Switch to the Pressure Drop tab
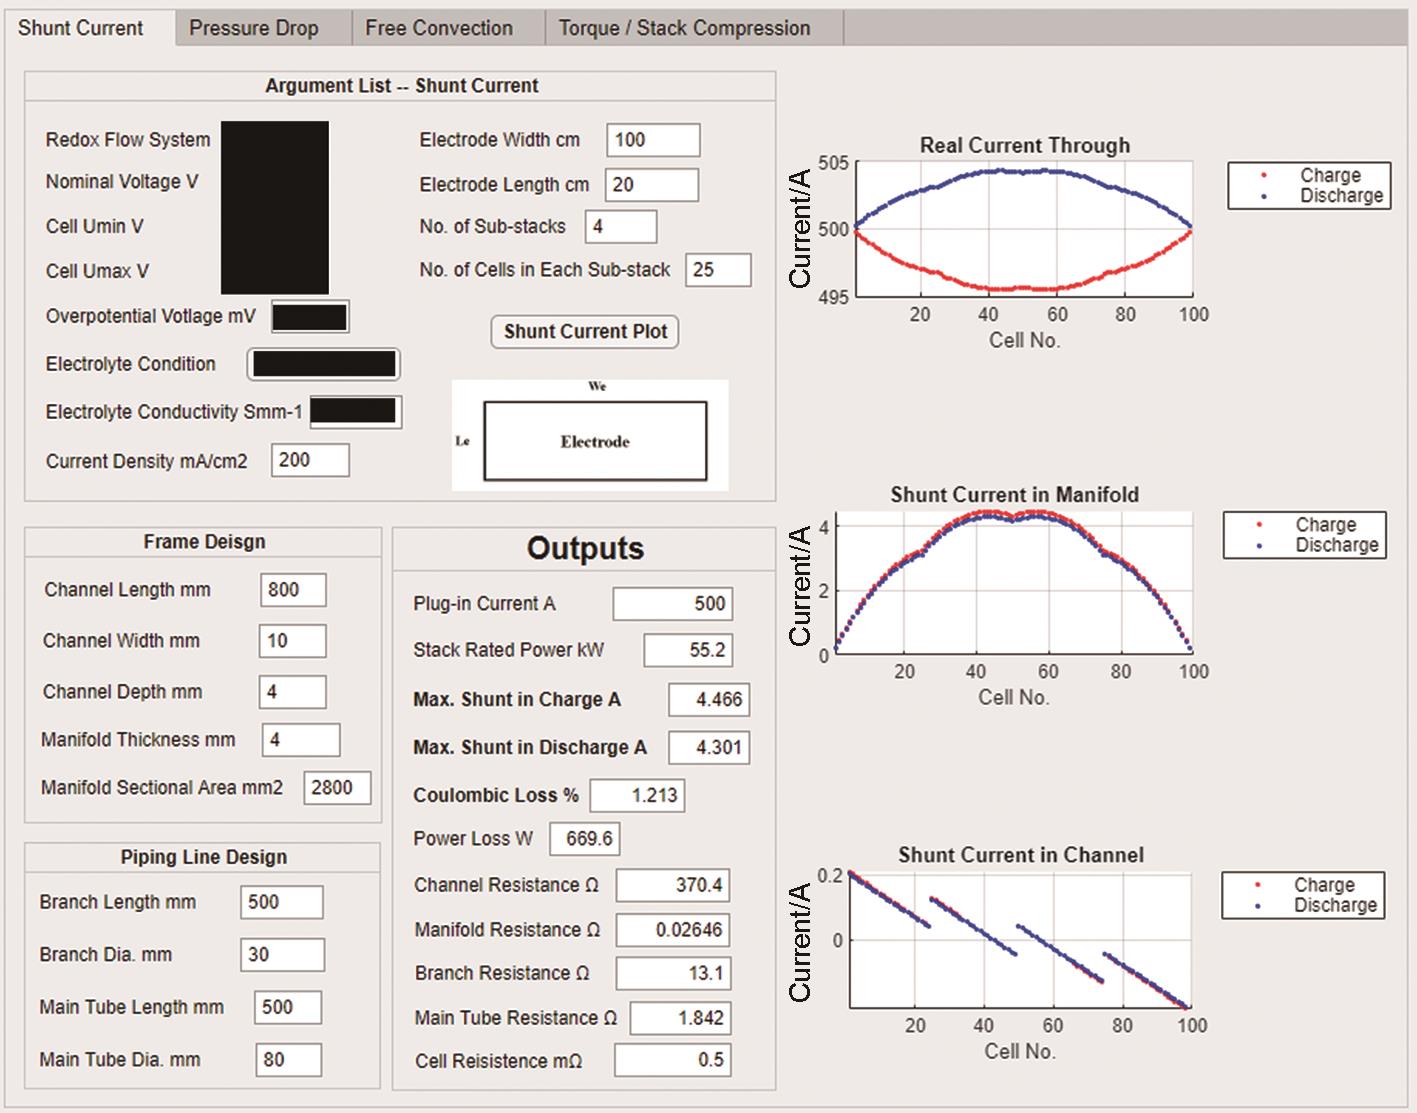 pyautogui.click(x=254, y=28)
